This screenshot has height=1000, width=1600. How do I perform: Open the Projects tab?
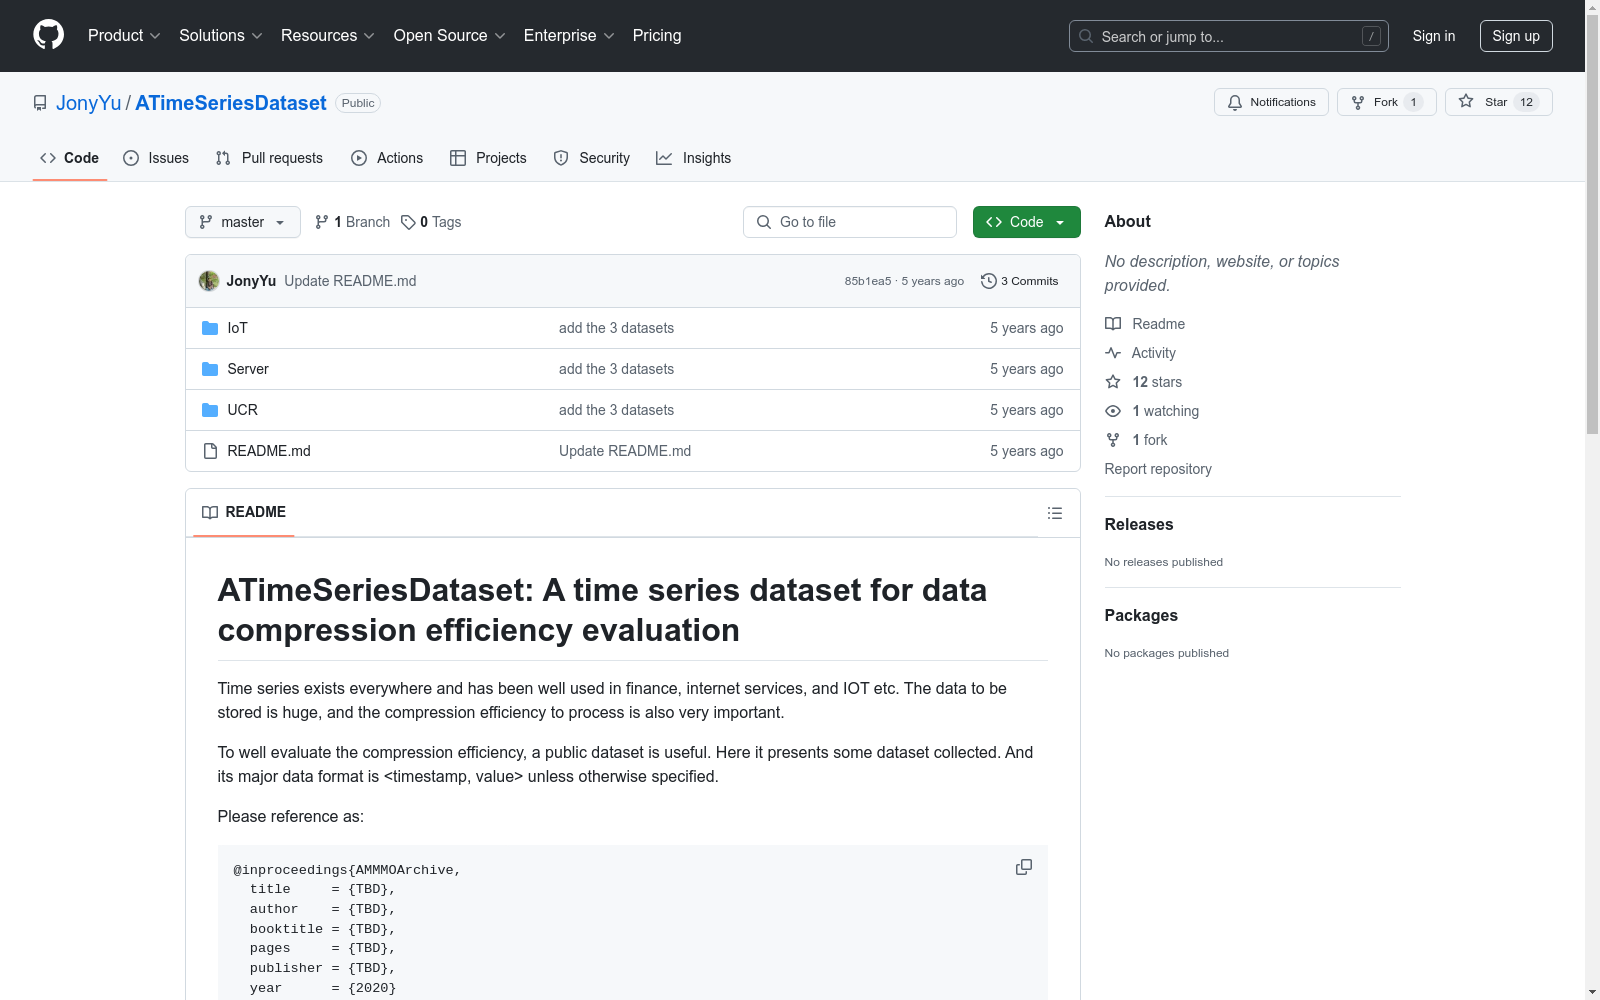pyautogui.click(x=488, y=158)
